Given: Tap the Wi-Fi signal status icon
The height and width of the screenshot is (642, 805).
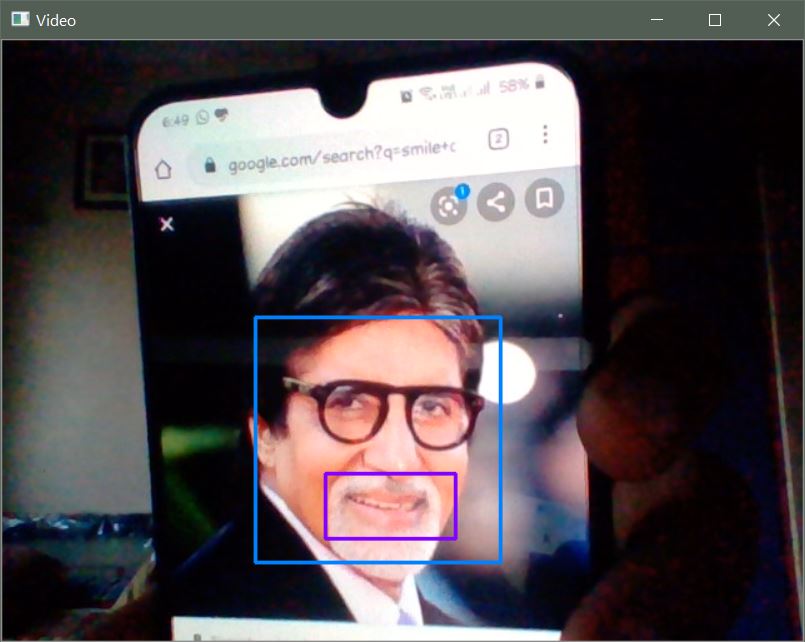Looking at the screenshot, I should pos(426,93).
